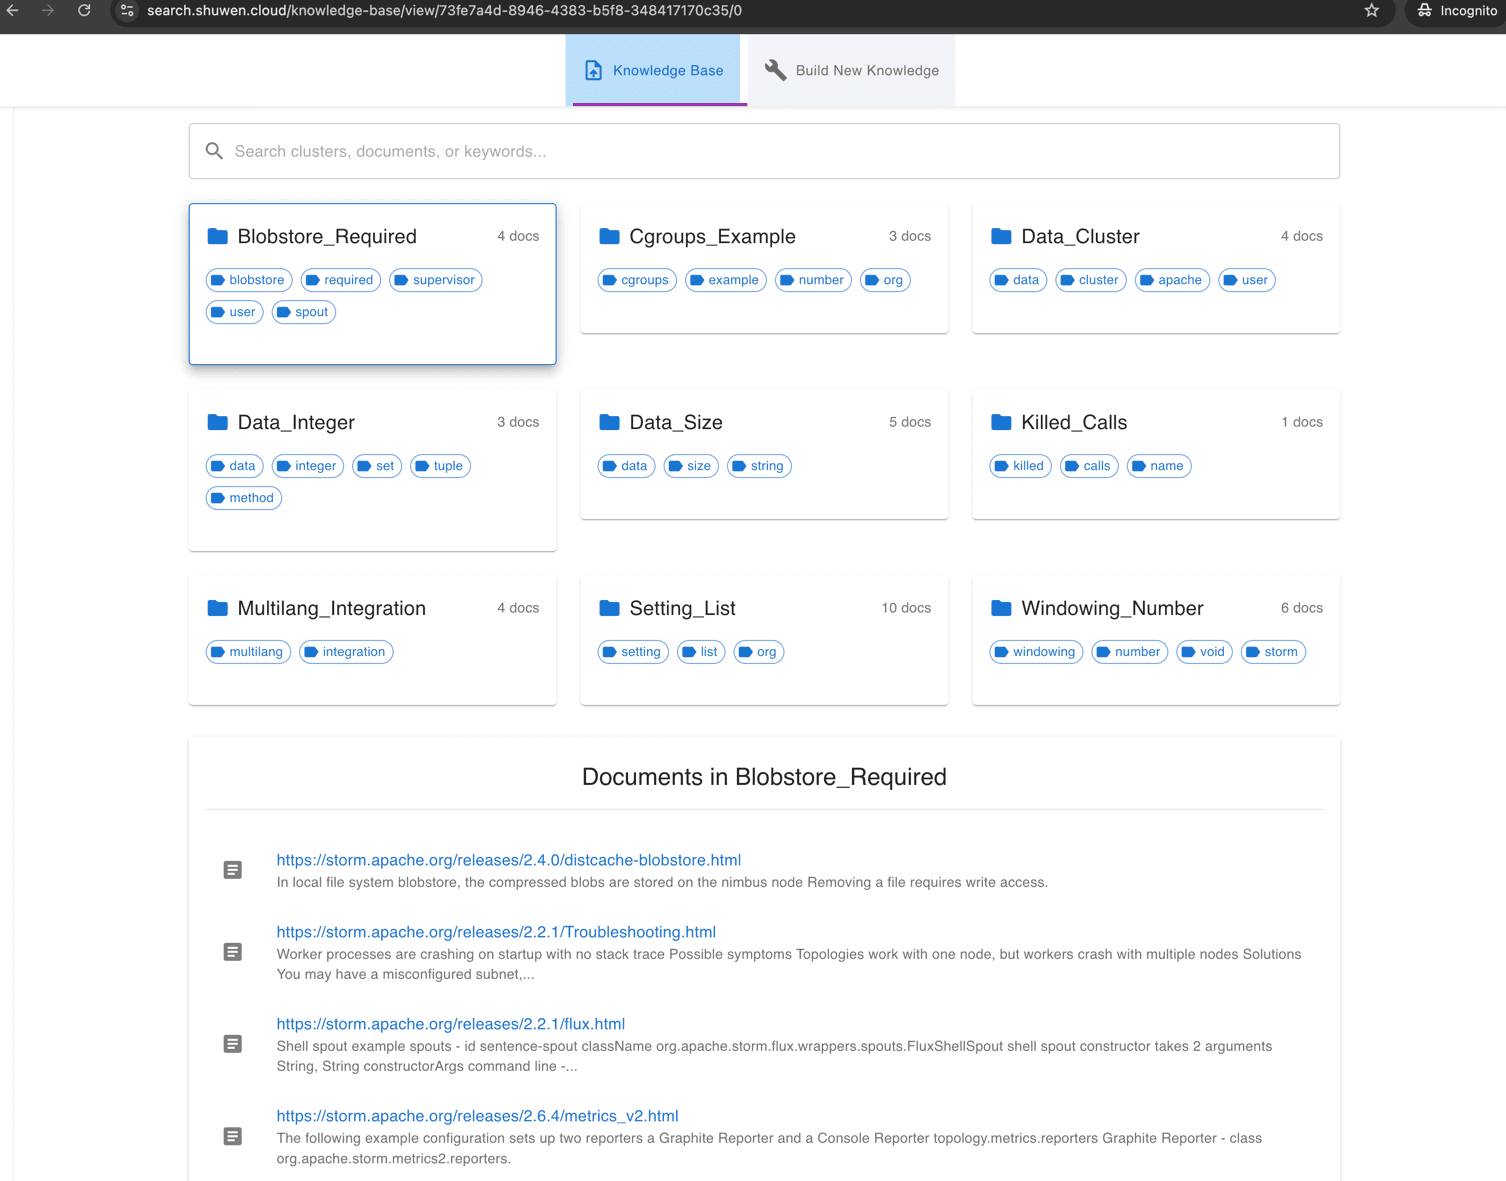Click the site info icon beside URL
The width and height of the screenshot is (1506, 1181).
127,11
